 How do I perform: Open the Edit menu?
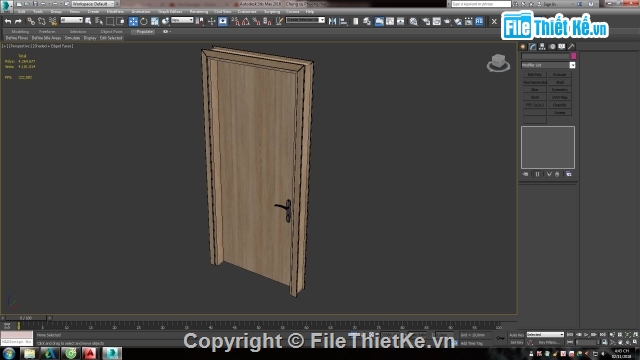[x=22, y=11]
